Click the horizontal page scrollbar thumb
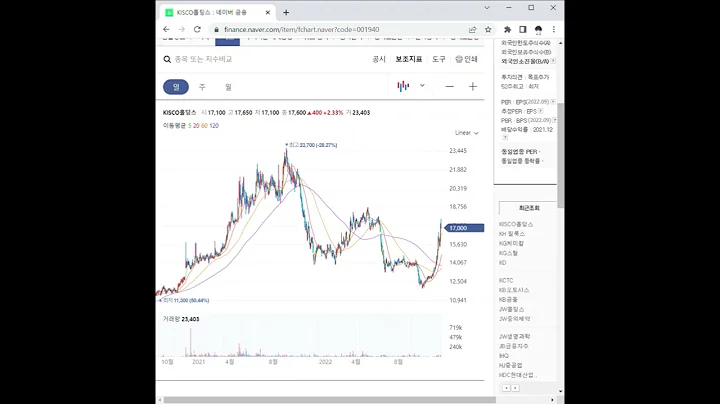Screen dimensions: 720x404 tap(330, 400)
